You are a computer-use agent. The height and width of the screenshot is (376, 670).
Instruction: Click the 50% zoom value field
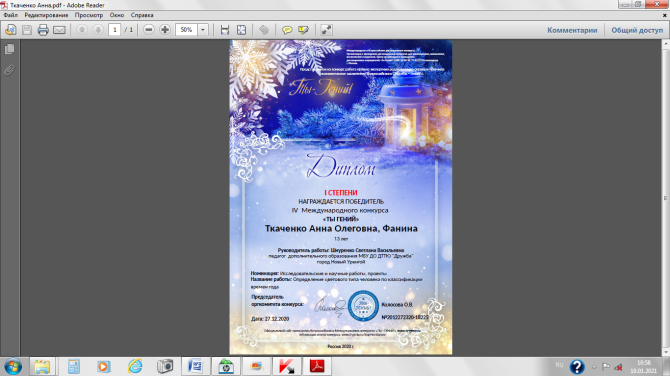pyautogui.click(x=187, y=30)
